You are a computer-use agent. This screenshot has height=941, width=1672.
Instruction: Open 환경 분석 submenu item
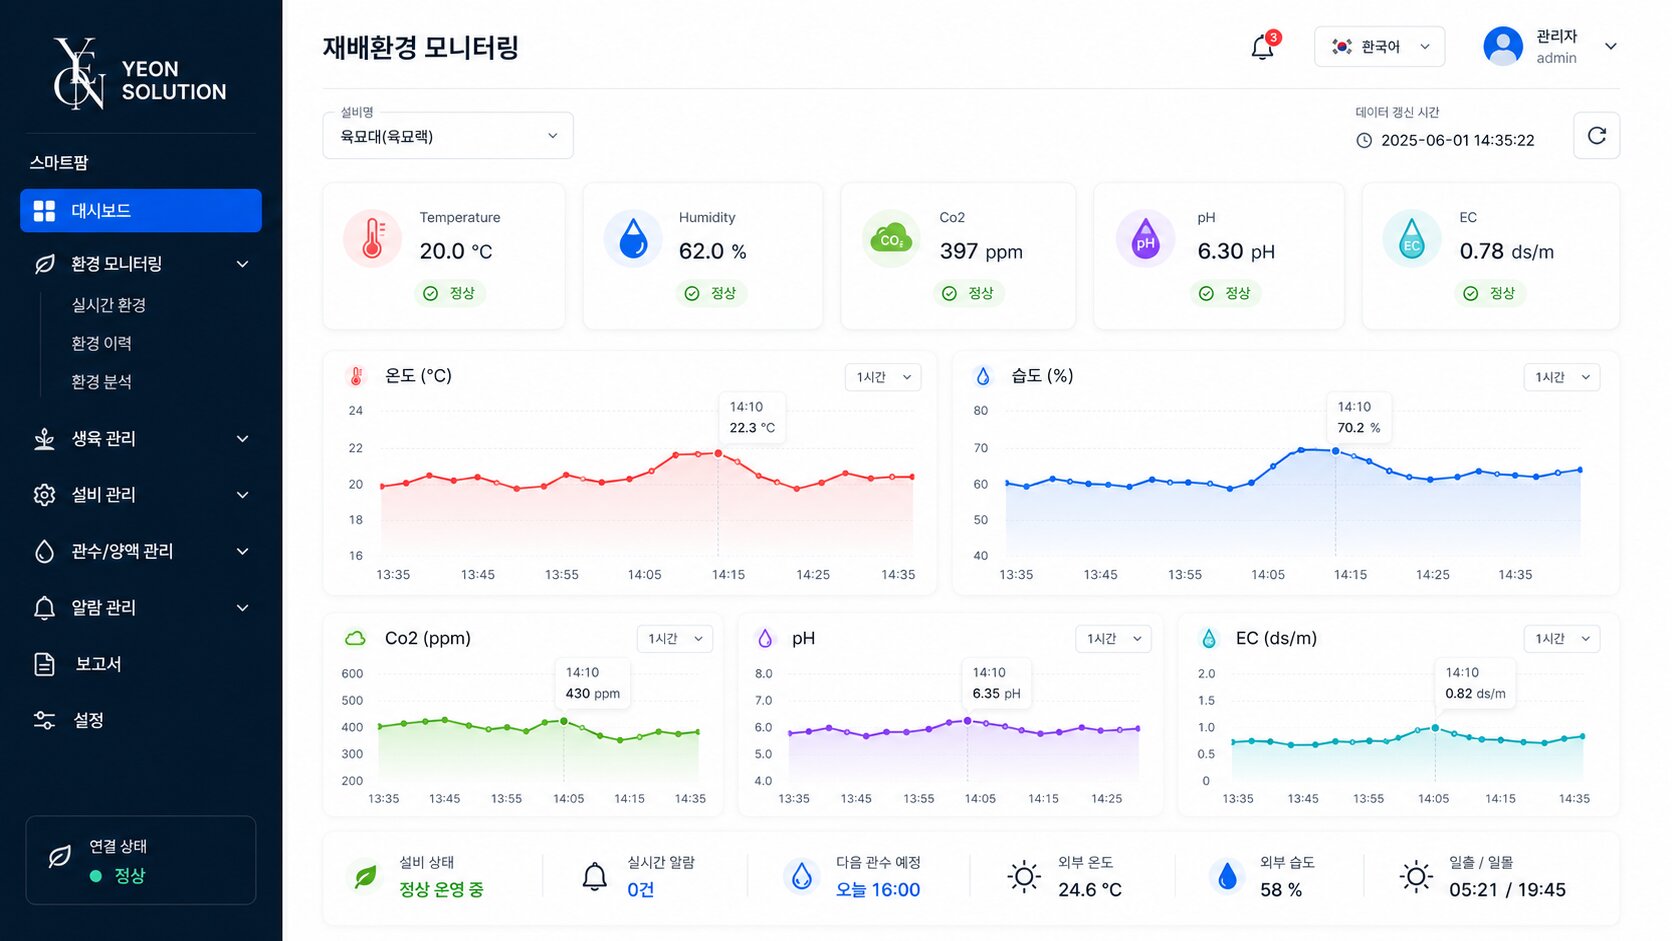click(x=101, y=382)
